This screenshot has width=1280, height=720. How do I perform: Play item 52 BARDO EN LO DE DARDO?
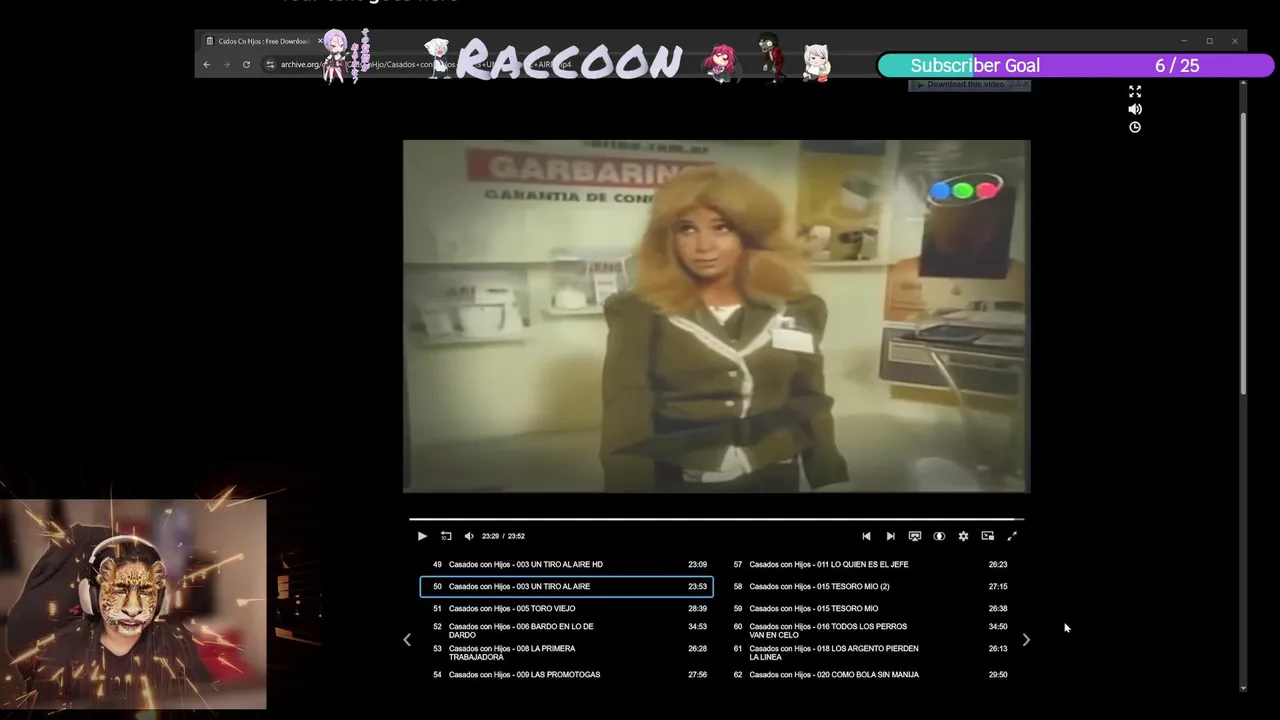(x=567, y=630)
